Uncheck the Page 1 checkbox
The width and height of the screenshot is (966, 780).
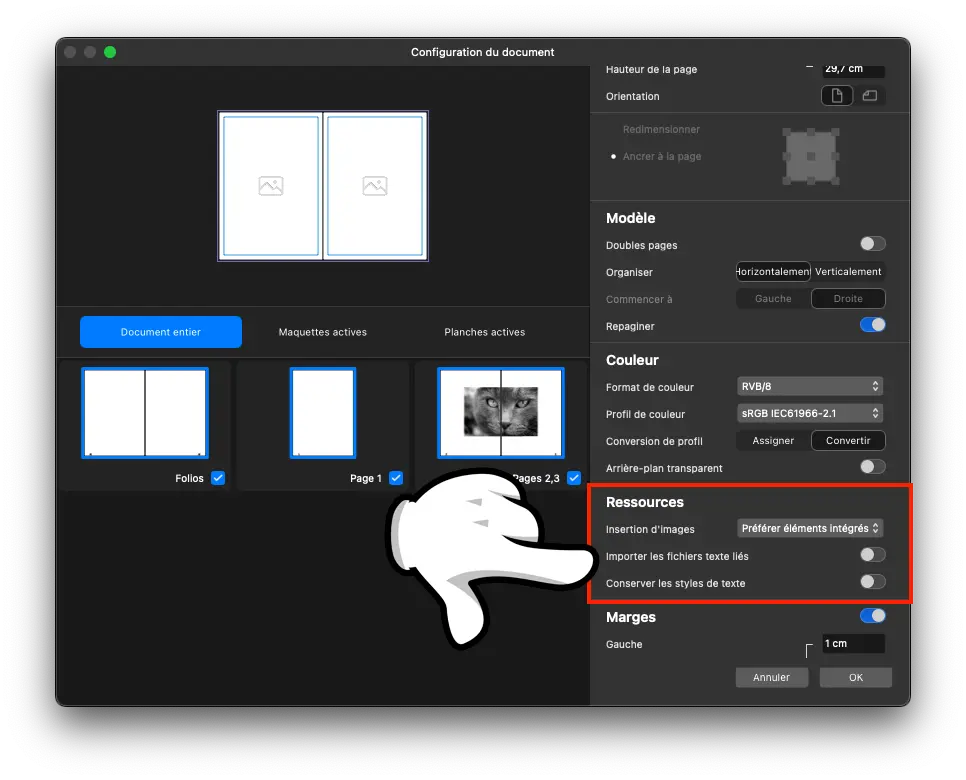(x=396, y=478)
